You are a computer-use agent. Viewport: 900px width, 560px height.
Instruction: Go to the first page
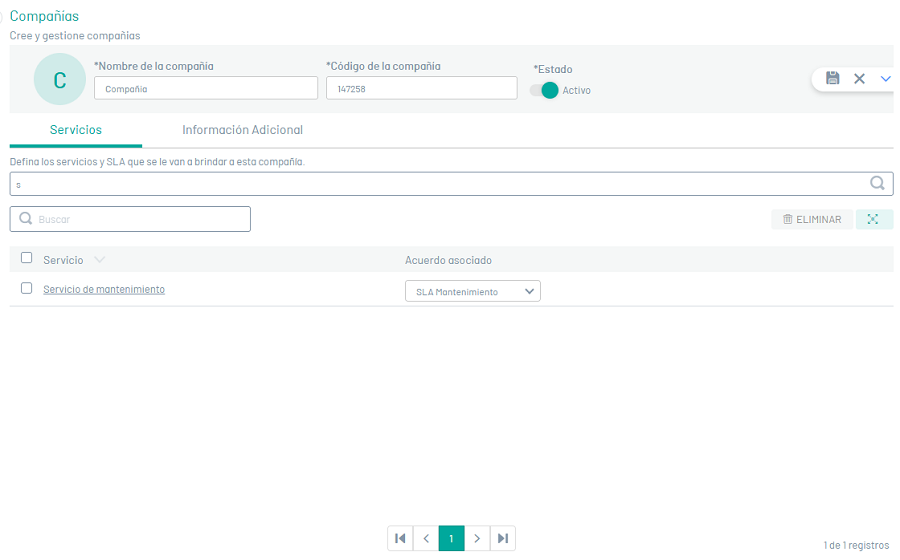(400, 538)
